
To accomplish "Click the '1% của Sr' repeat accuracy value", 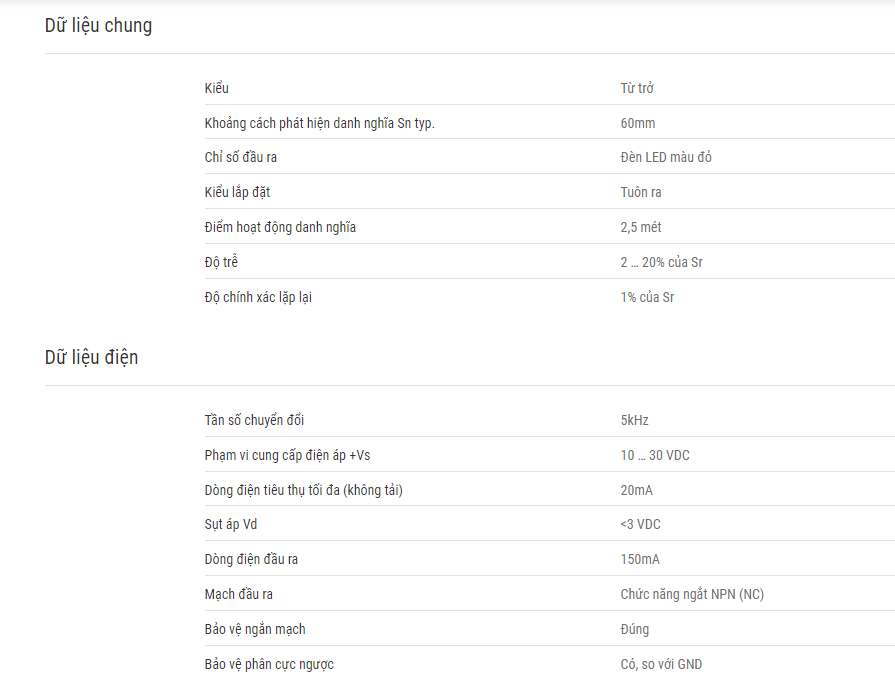I will (x=647, y=297).
